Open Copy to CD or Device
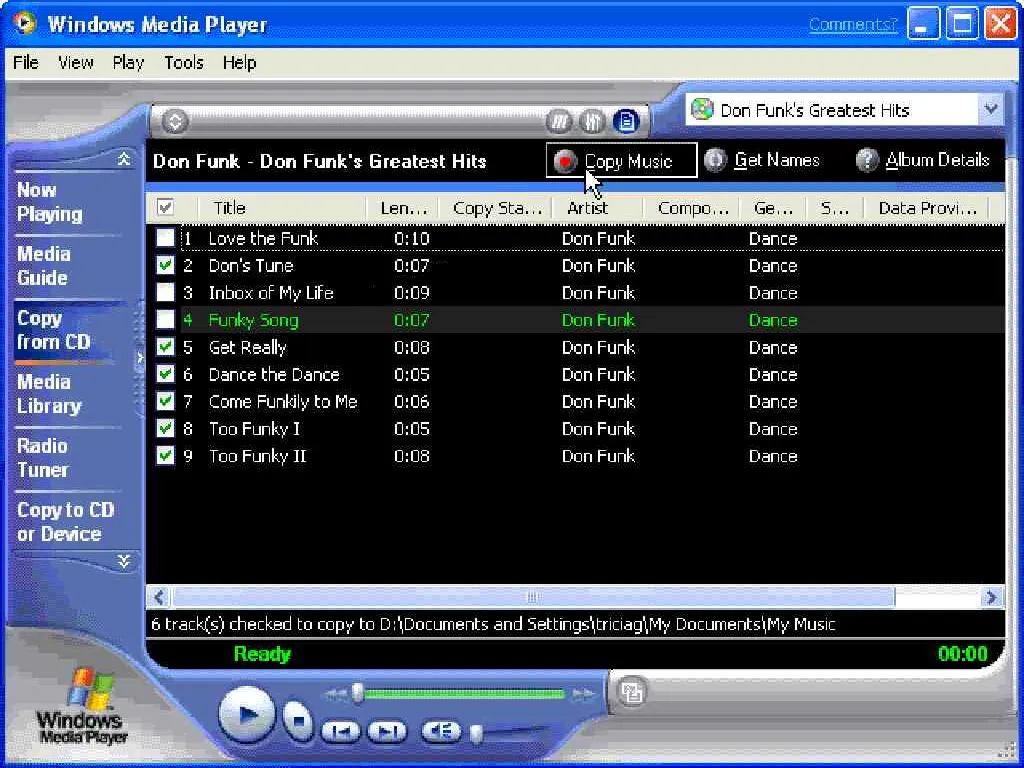This screenshot has width=1024, height=768. (65, 522)
